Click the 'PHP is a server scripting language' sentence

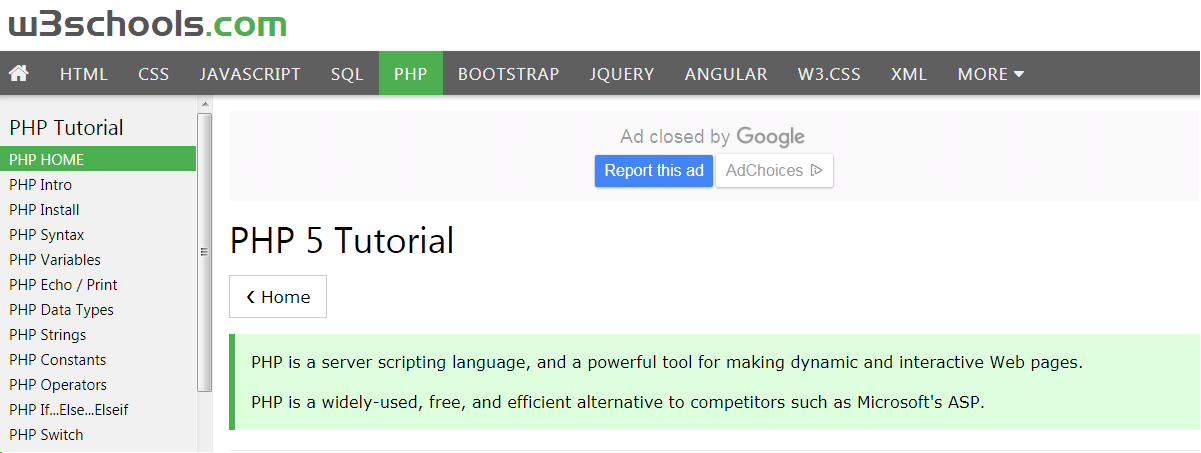[667, 362]
